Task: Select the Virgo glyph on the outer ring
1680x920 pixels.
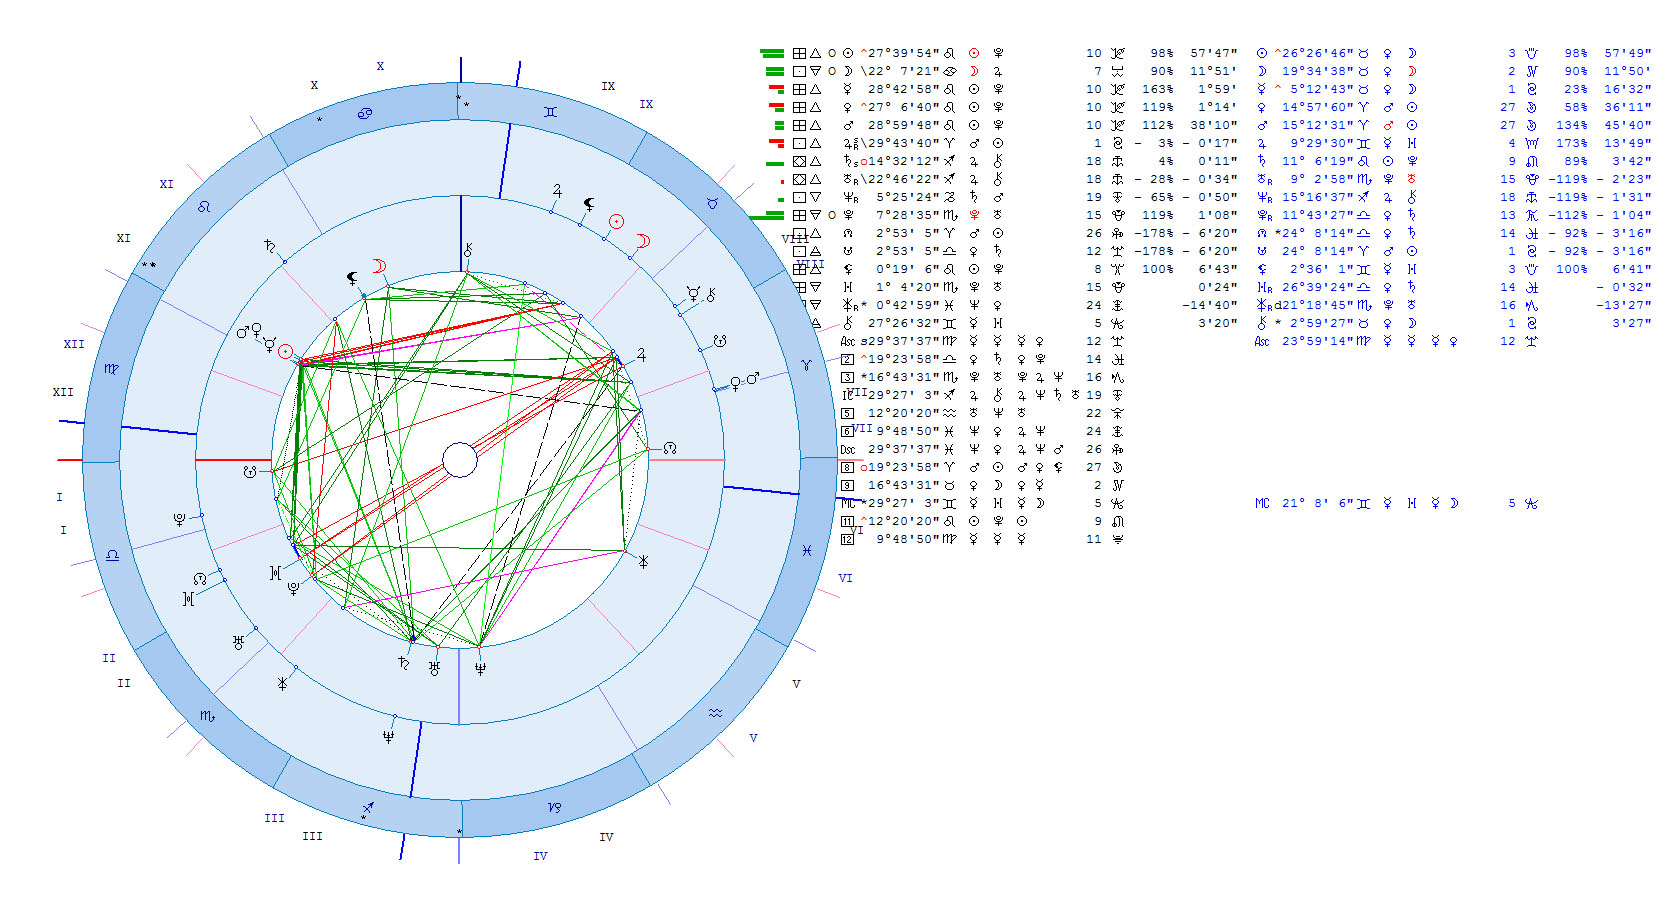Action: (x=111, y=368)
